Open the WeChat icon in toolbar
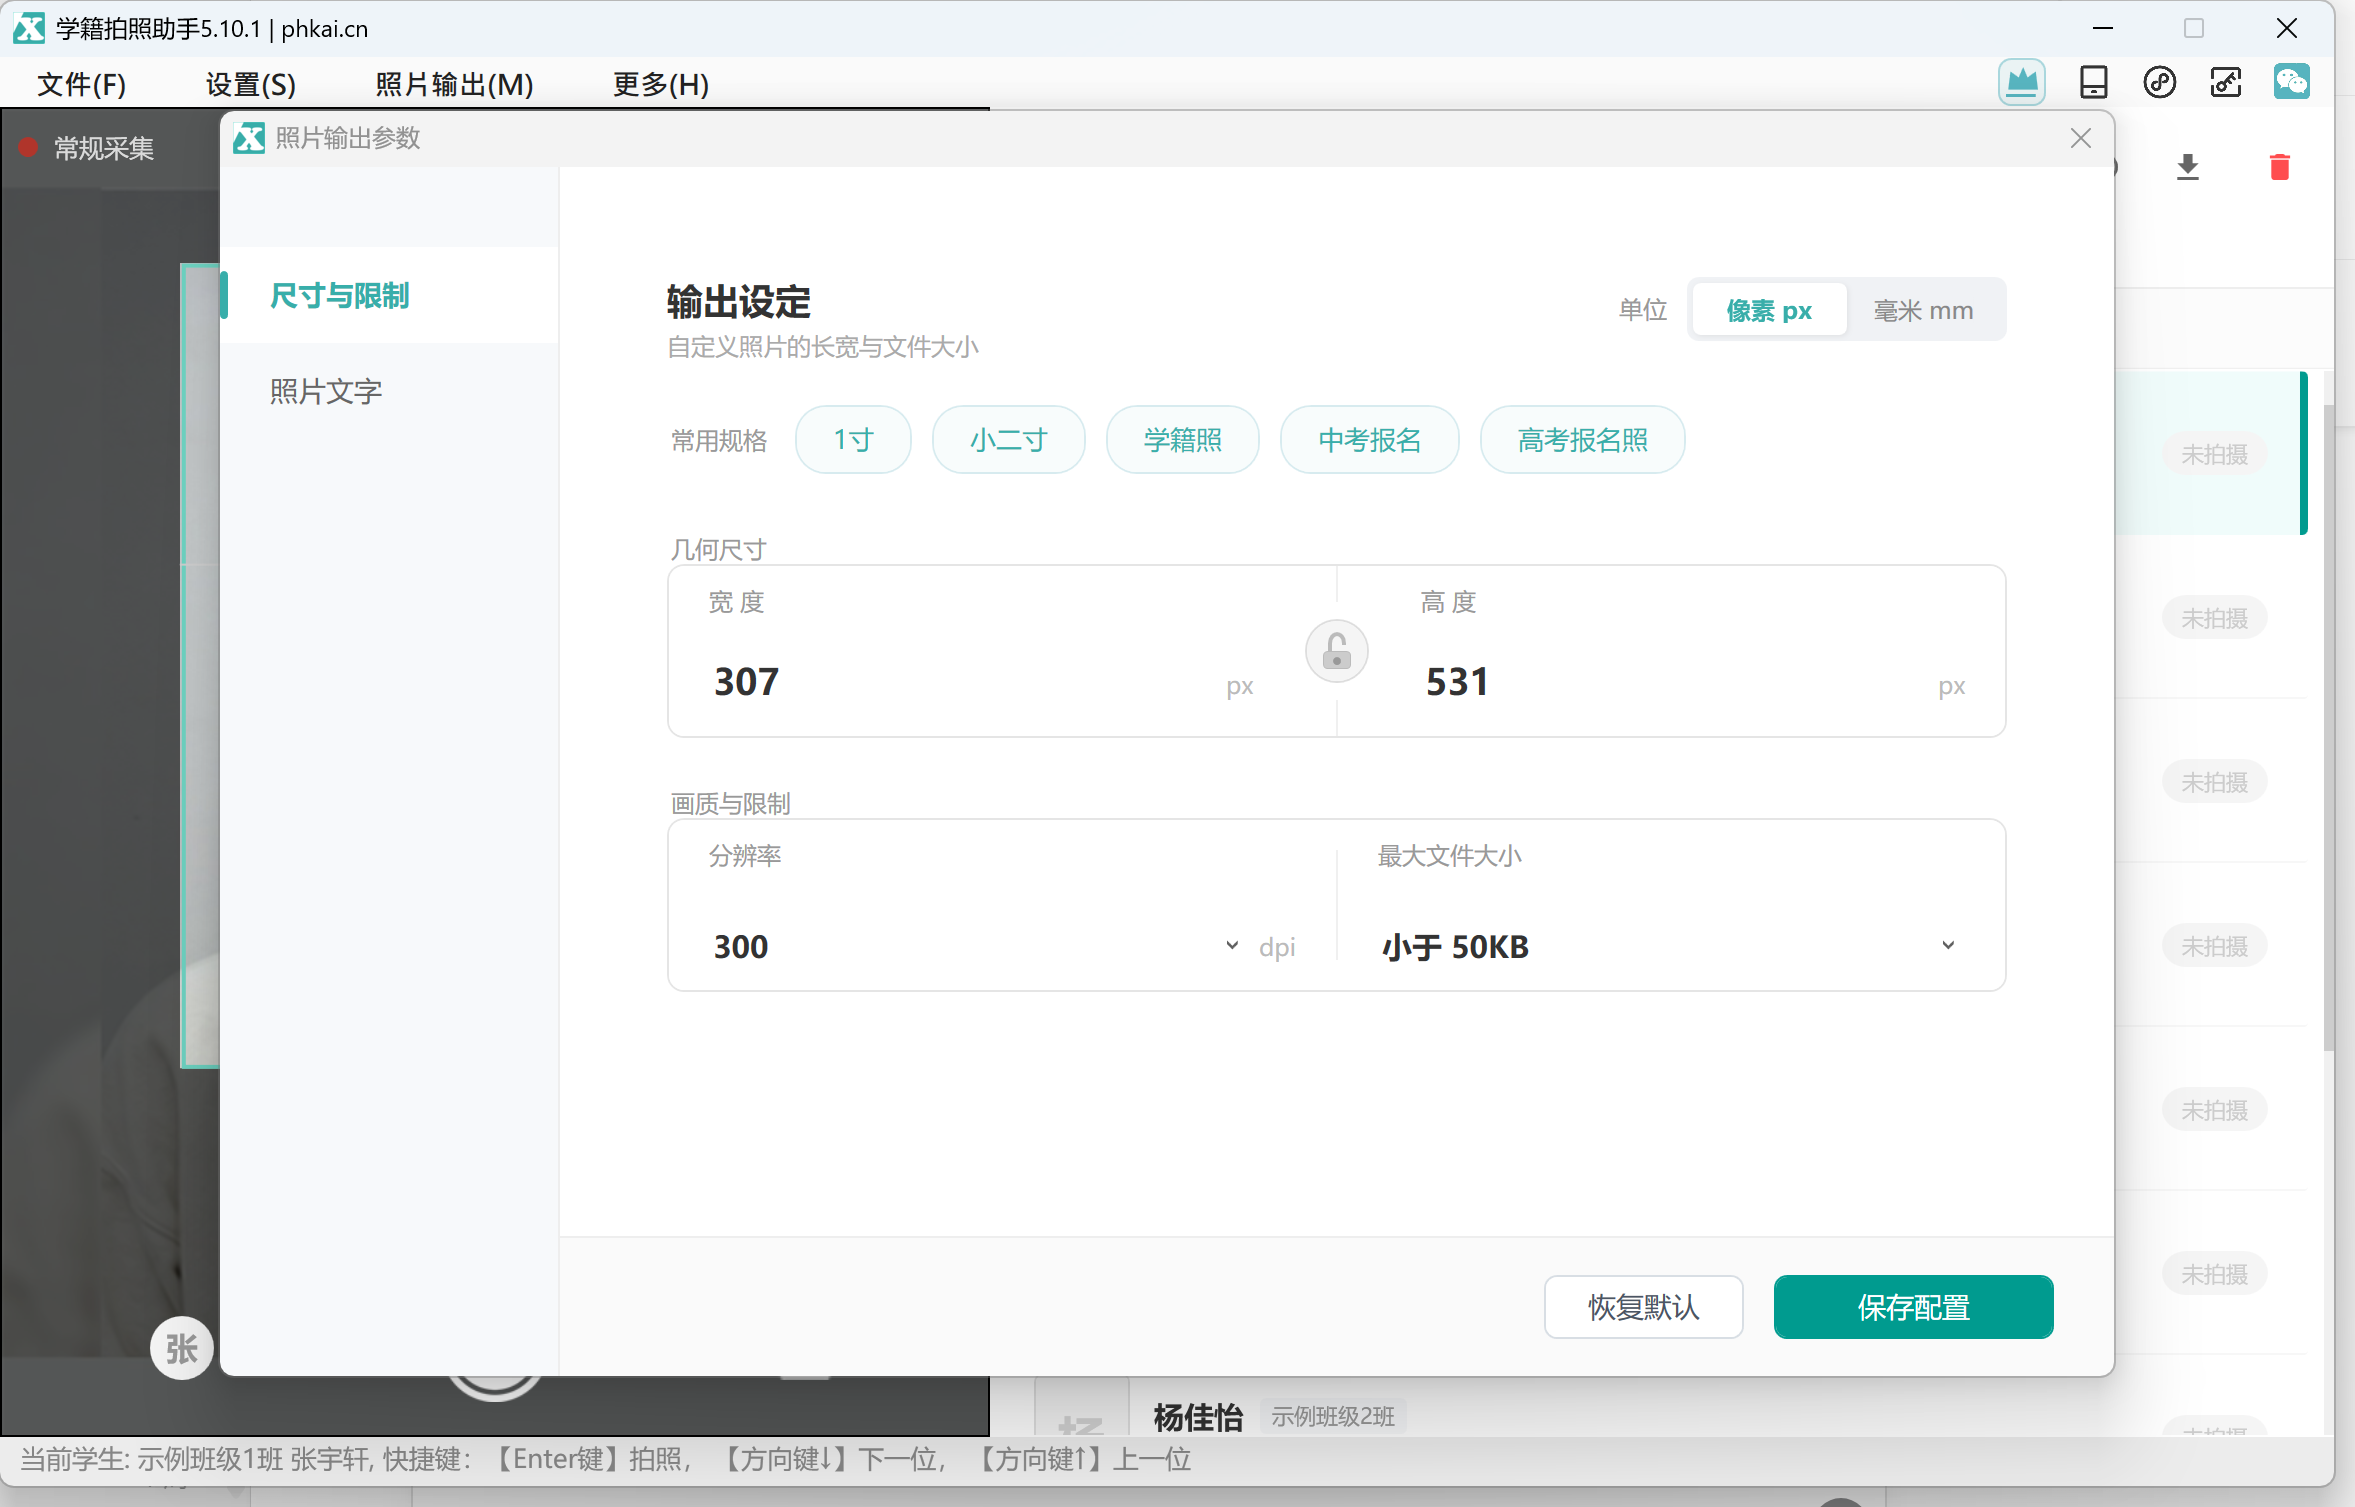The image size is (2355, 1507). point(2292,82)
